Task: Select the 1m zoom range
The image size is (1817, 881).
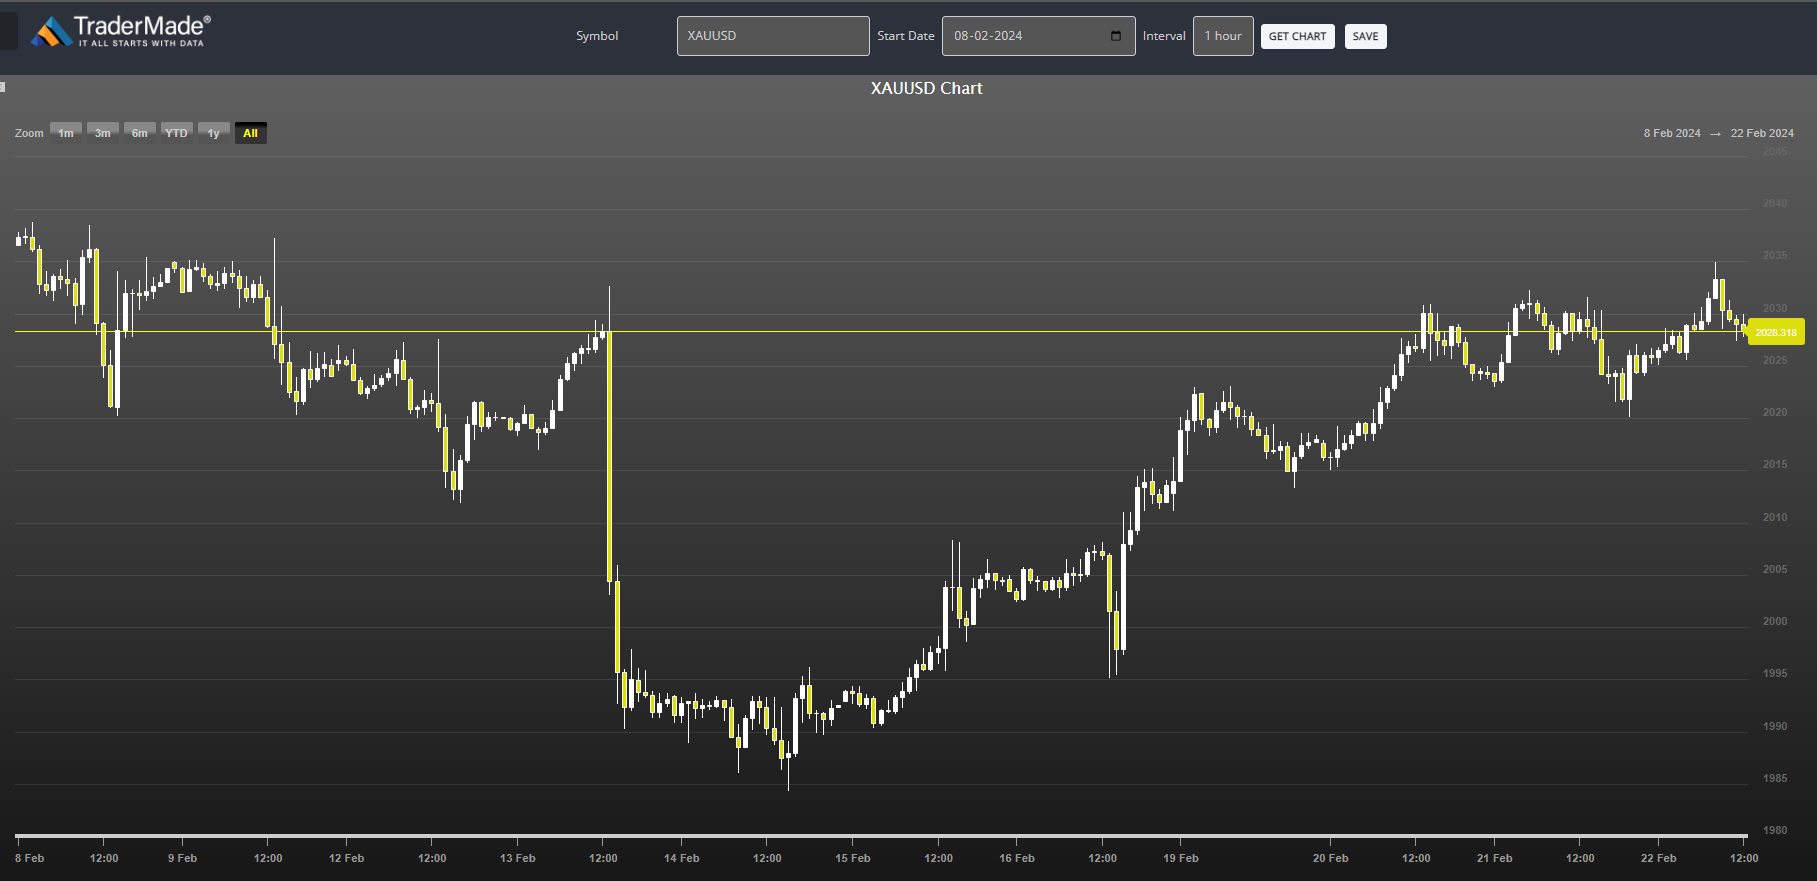Action: [x=66, y=133]
